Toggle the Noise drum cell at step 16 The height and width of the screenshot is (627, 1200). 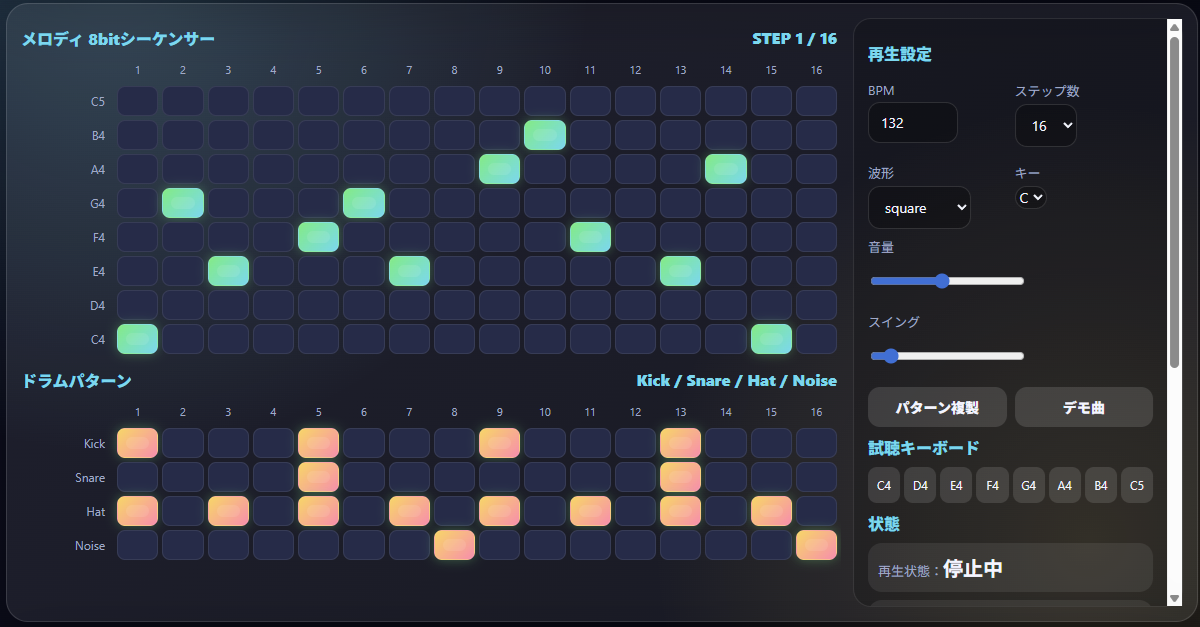[x=816, y=545]
